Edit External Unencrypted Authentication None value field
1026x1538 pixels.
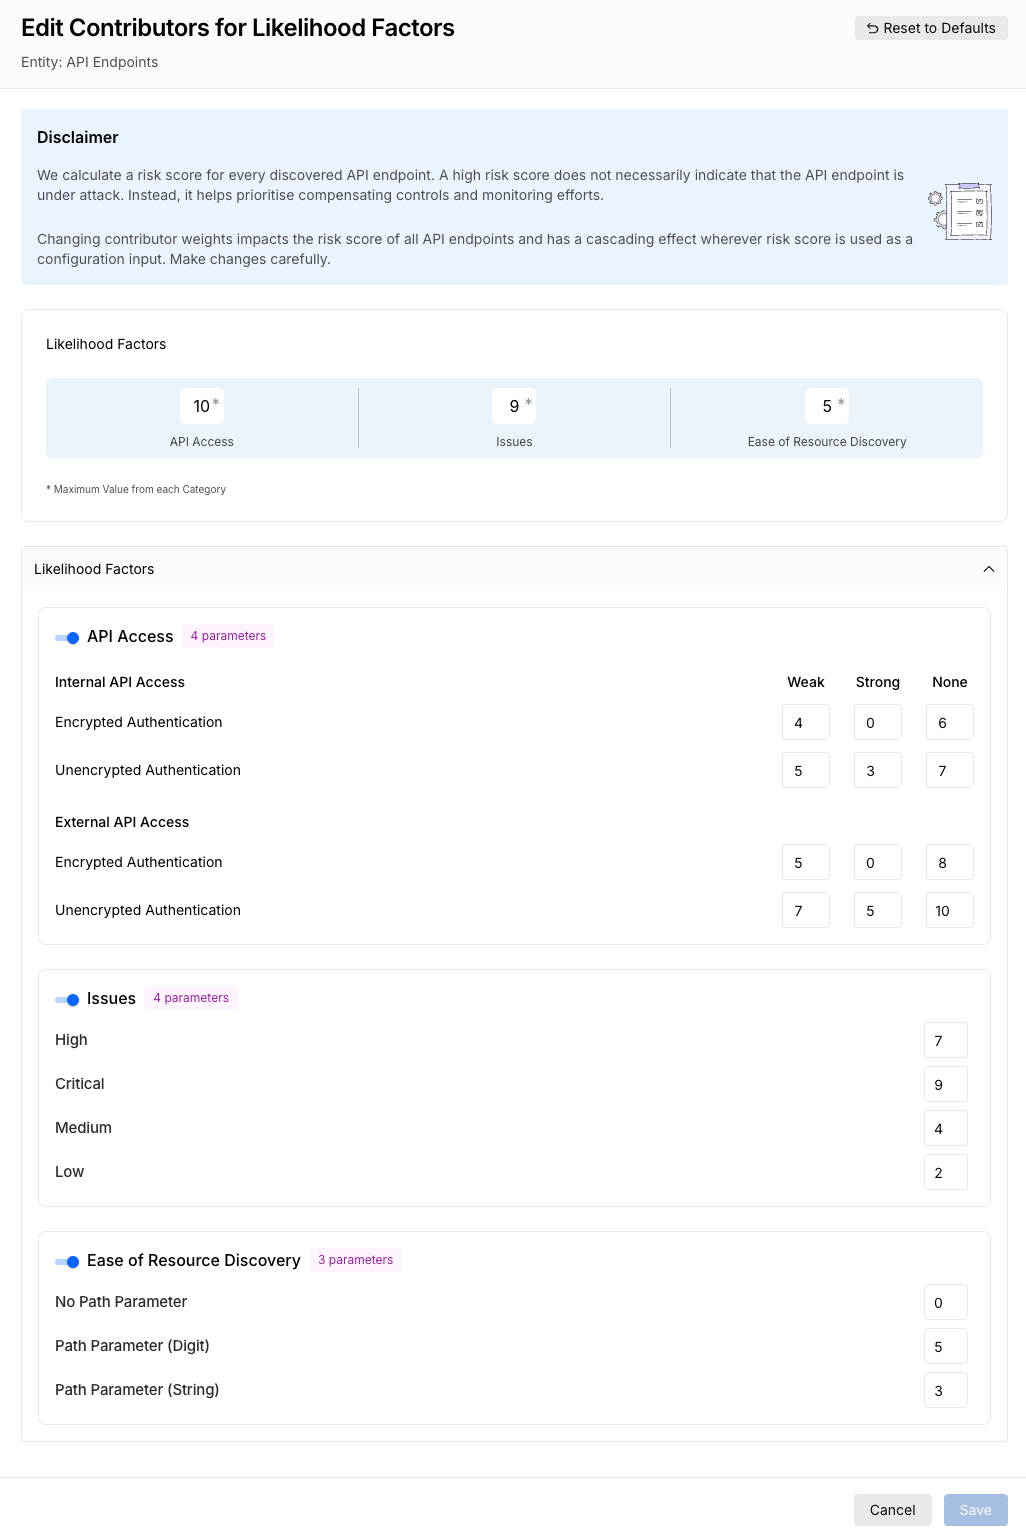949,910
